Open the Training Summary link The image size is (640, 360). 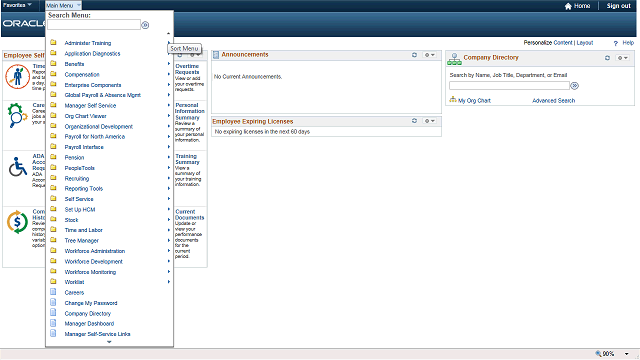(187, 159)
